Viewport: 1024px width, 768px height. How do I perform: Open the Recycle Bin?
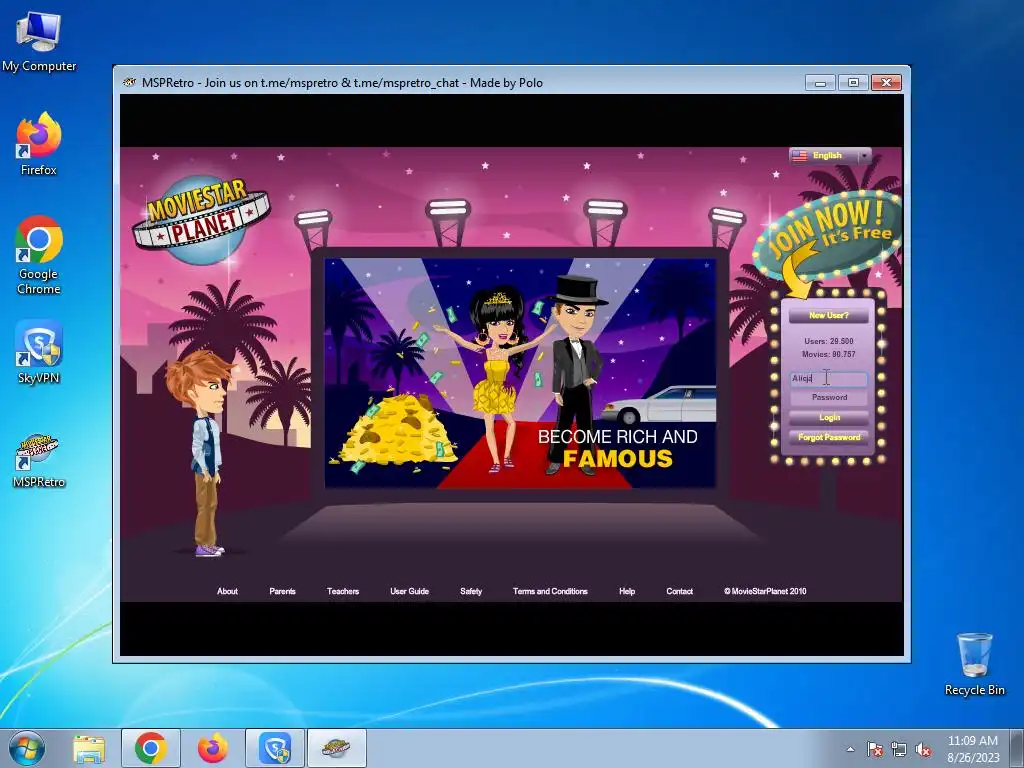(974, 664)
